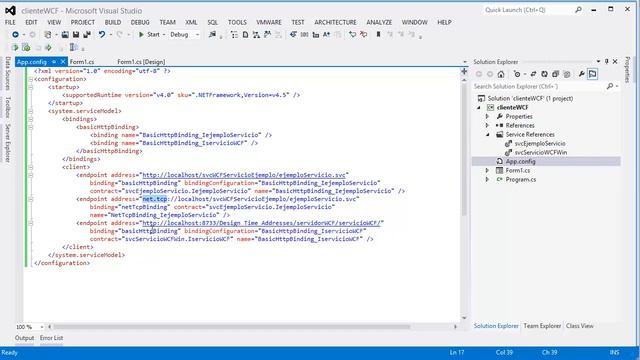Open the 100 % zoom level dropdown
This screenshot has height=360, width=640.
[x=41, y=327]
